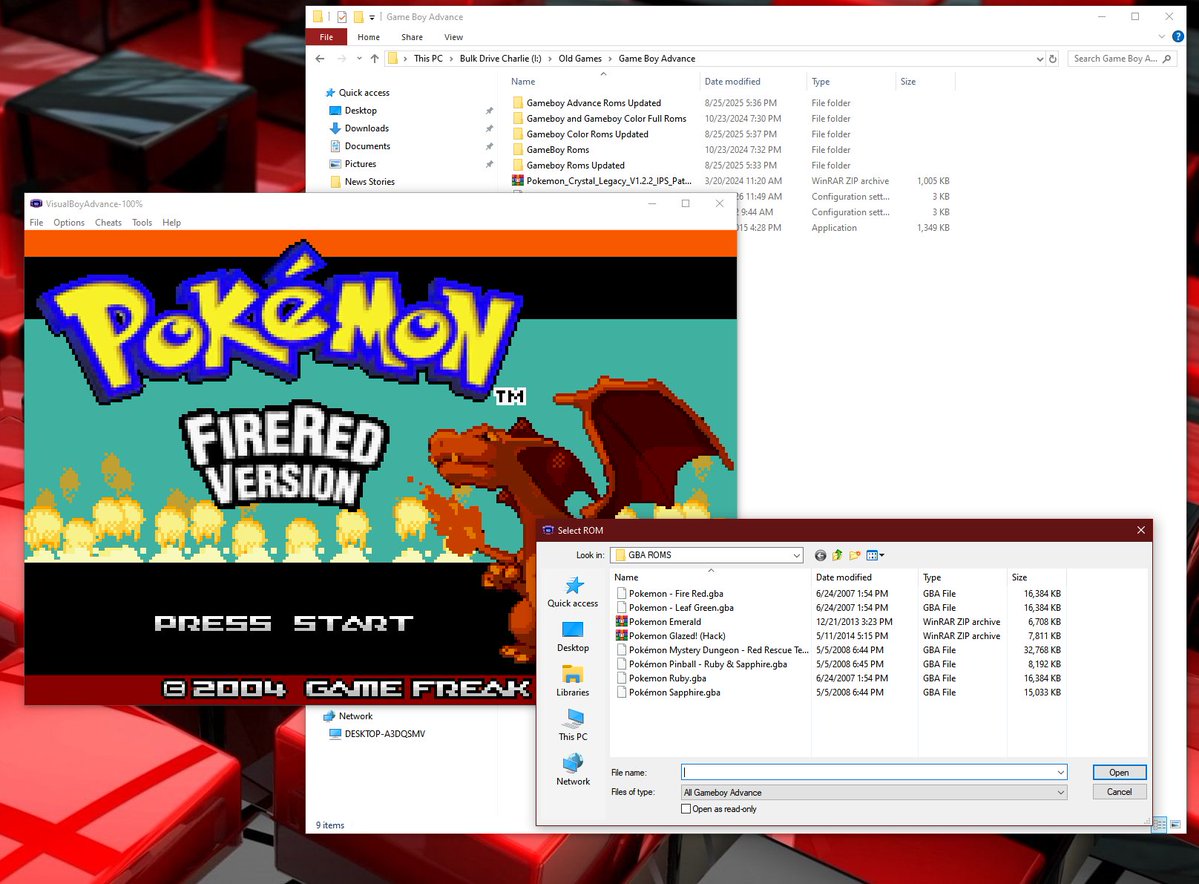
Task: Select Desktop in the Select ROM sidebar
Action: tap(572, 640)
